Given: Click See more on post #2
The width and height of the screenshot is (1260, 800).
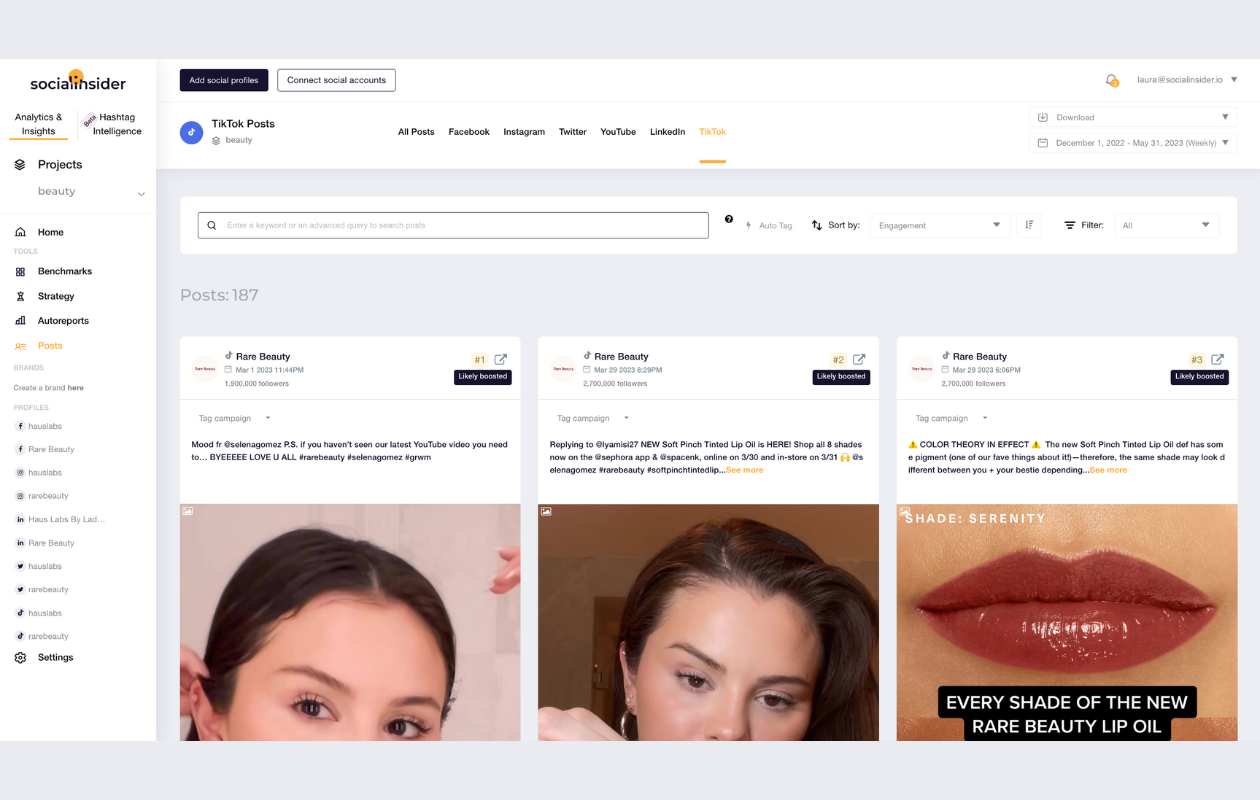Looking at the screenshot, I should click(x=745, y=470).
